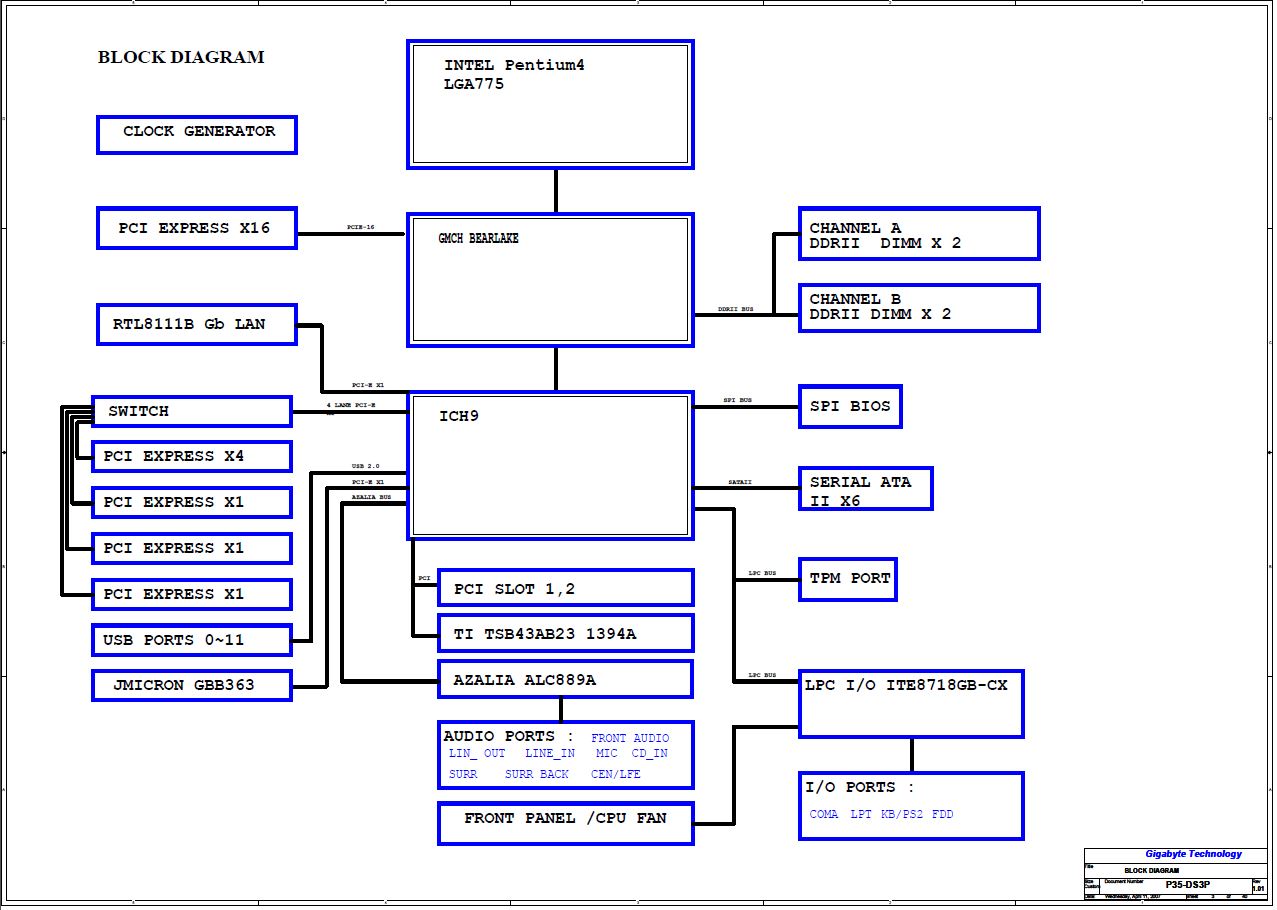Click the DDRII BUS label
The height and width of the screenshot is (910, 1277).
click(x=736, y=309)
